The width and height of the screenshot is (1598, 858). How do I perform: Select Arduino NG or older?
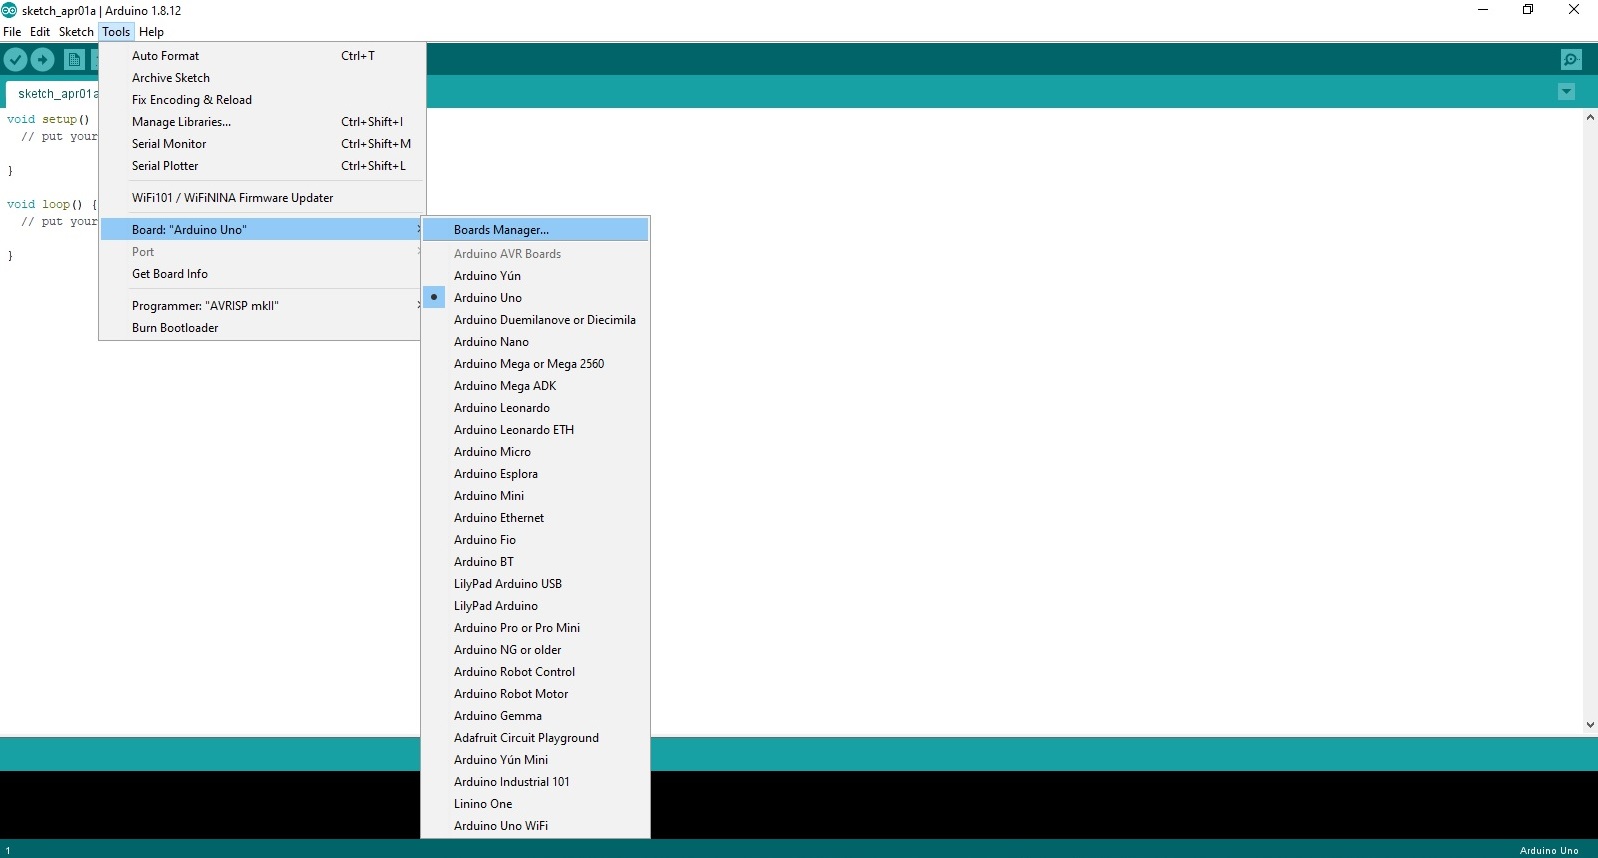tap(535, 650)
